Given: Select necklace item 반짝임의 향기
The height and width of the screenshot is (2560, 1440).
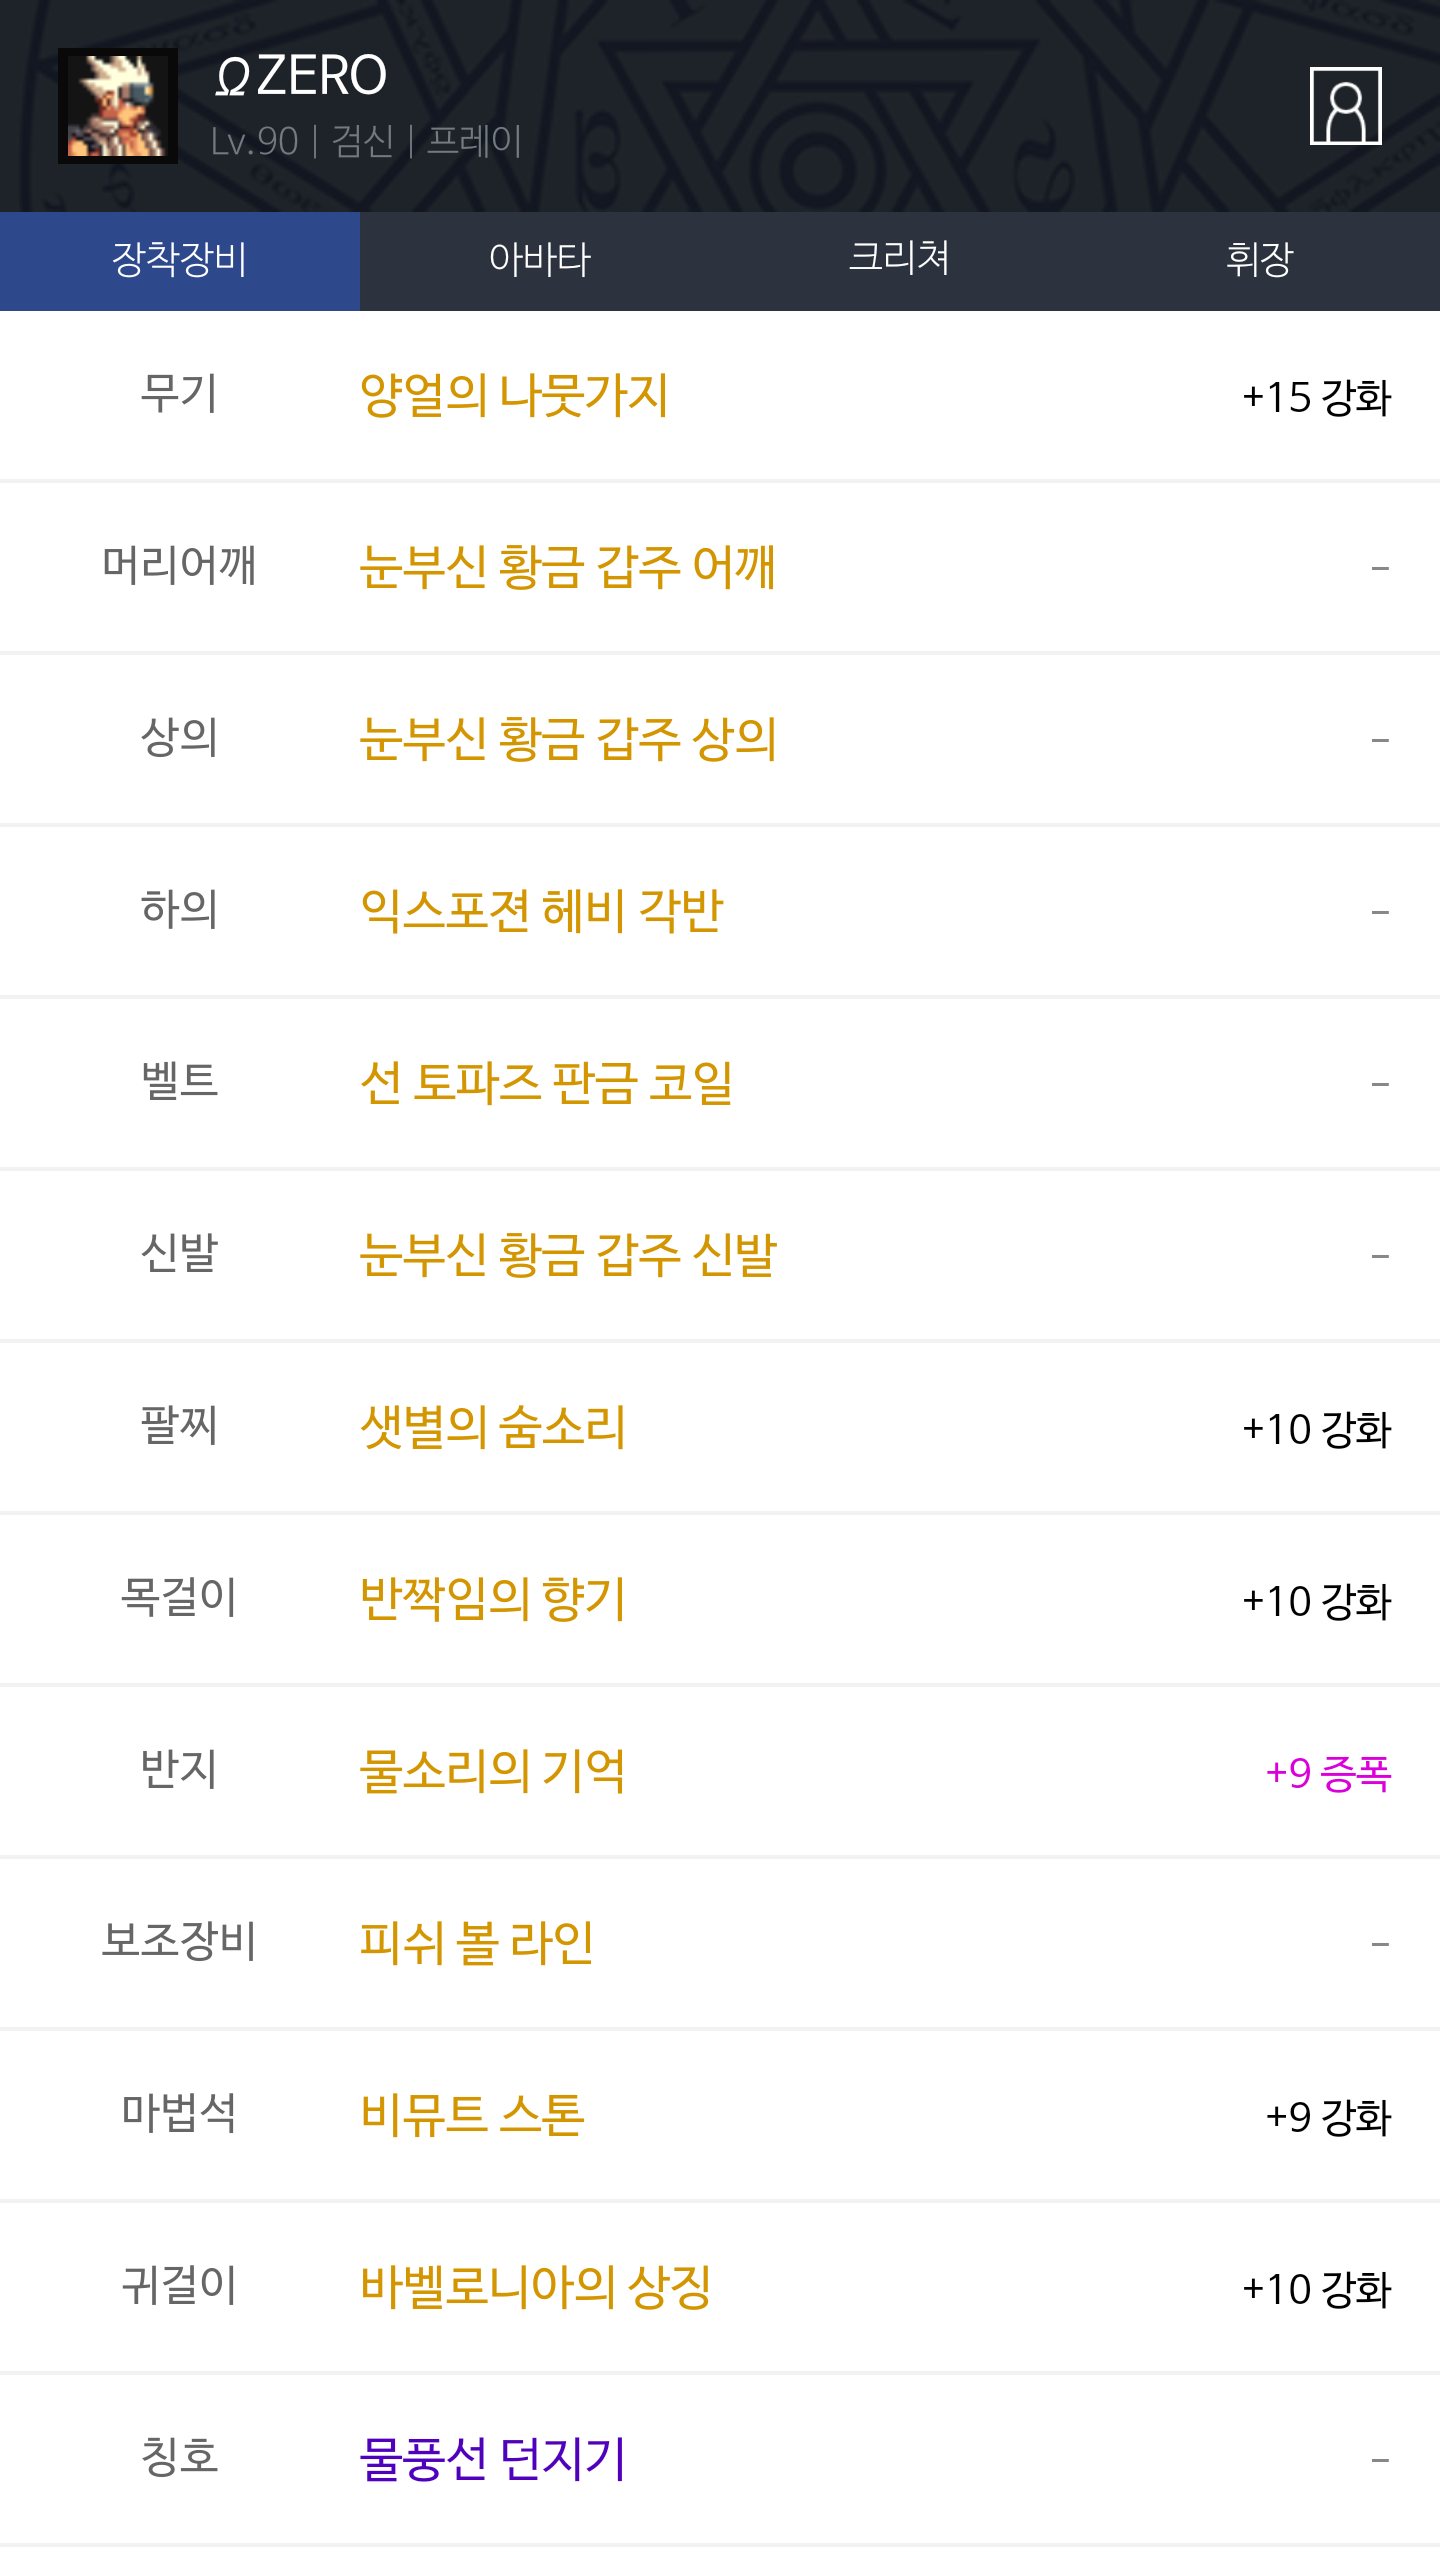Looking at the screenshot, I should [493, 1599].
